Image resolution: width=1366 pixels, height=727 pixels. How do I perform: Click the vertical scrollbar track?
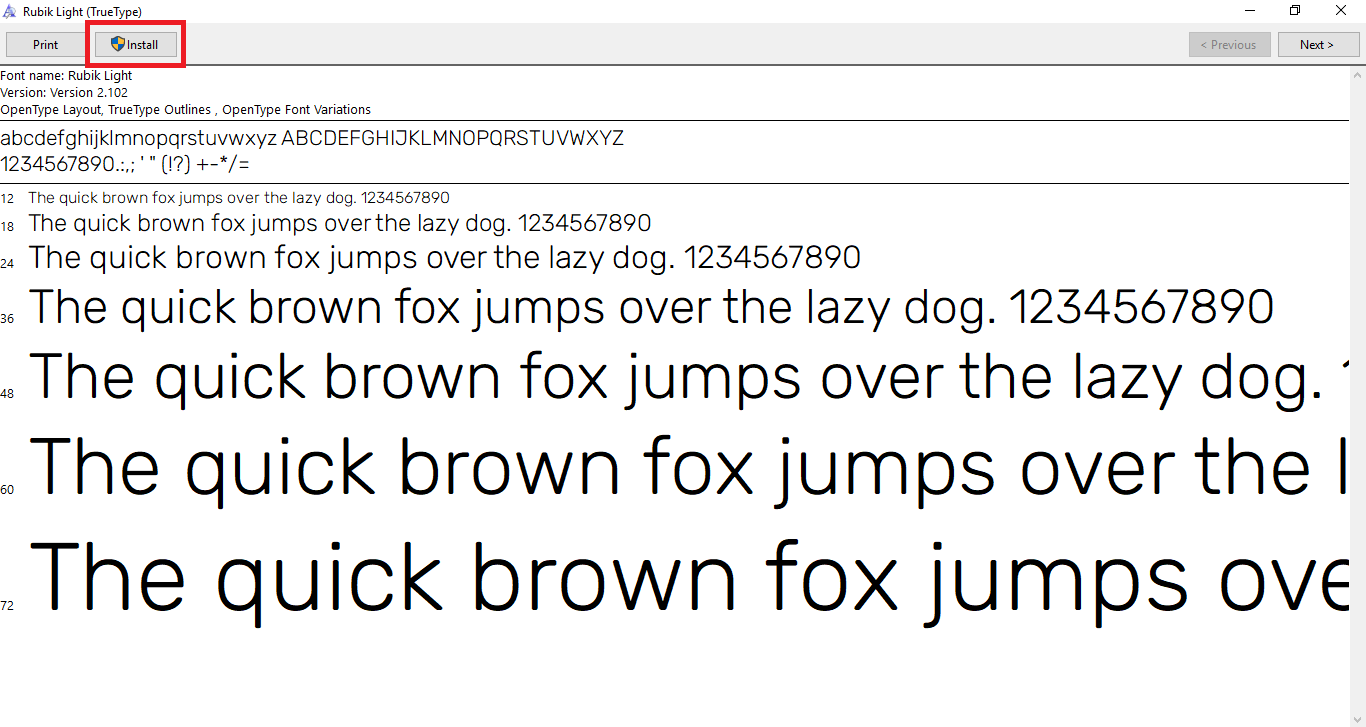point(1358,400)
